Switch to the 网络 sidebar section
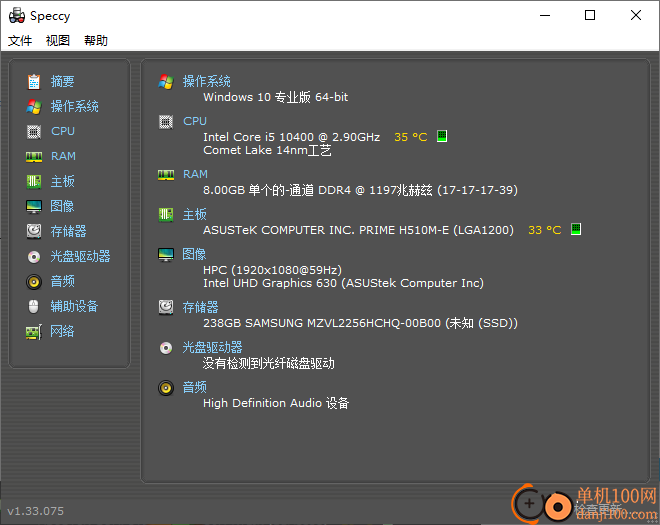 (x=62, y=331)
